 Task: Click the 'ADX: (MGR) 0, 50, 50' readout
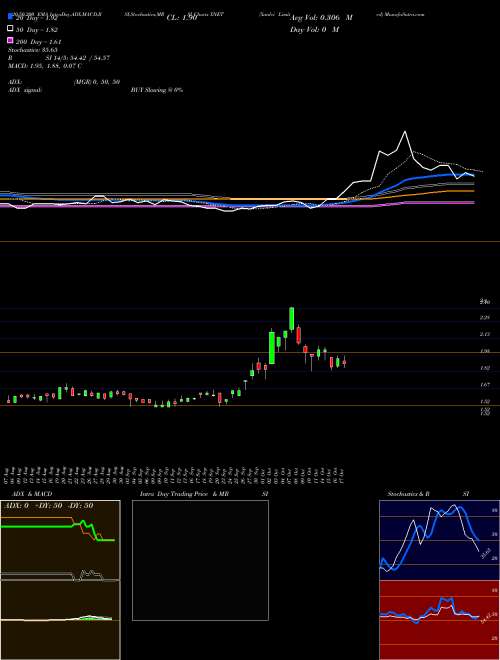pyautogui.click(x=64, y=82)
